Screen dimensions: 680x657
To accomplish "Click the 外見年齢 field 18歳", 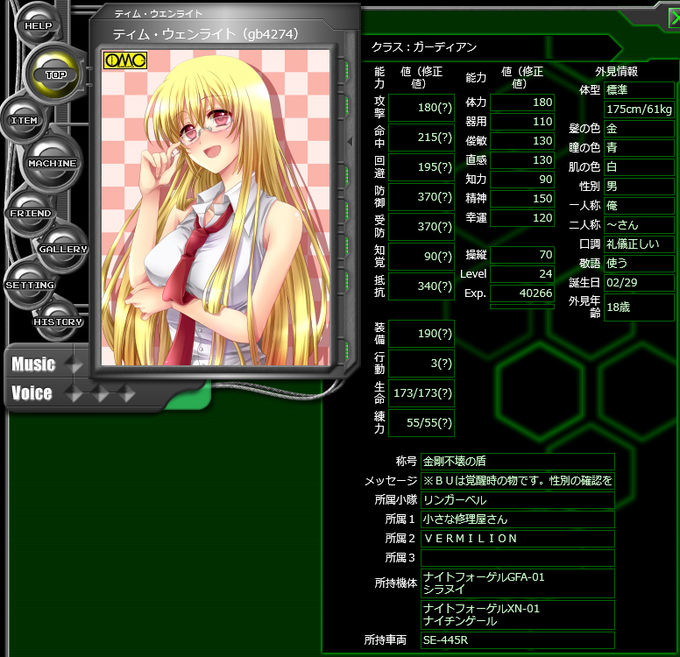I will (639, 307).
